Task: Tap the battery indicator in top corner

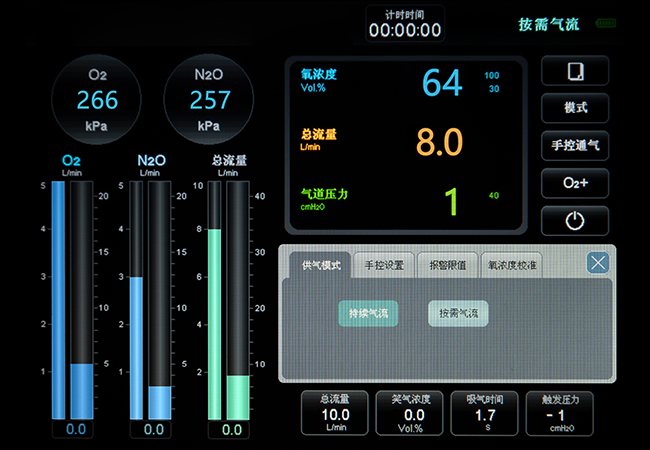Action: pos(606,23)
